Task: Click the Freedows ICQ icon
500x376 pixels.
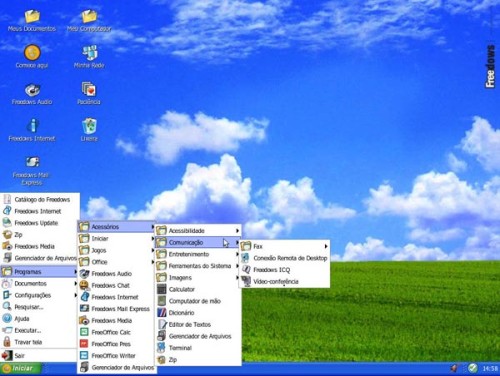Action: point(246,269)
